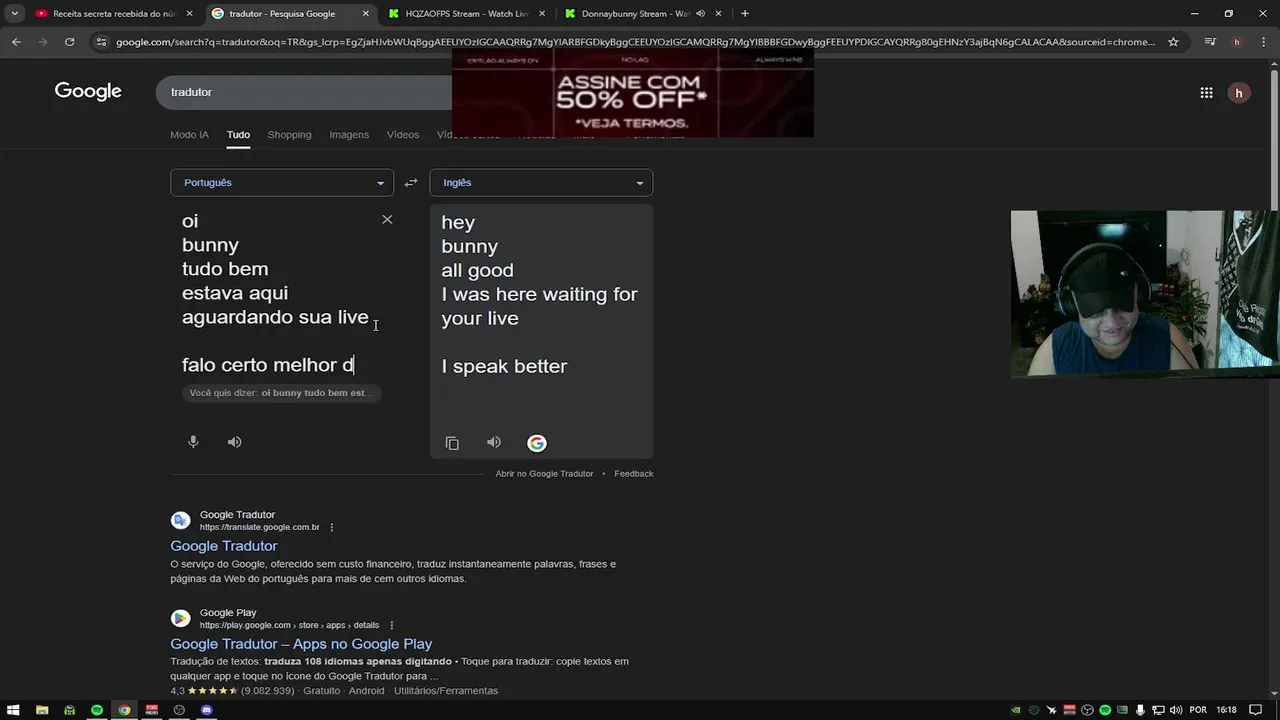Open Chrome from the taskbar

pos(124,710)
